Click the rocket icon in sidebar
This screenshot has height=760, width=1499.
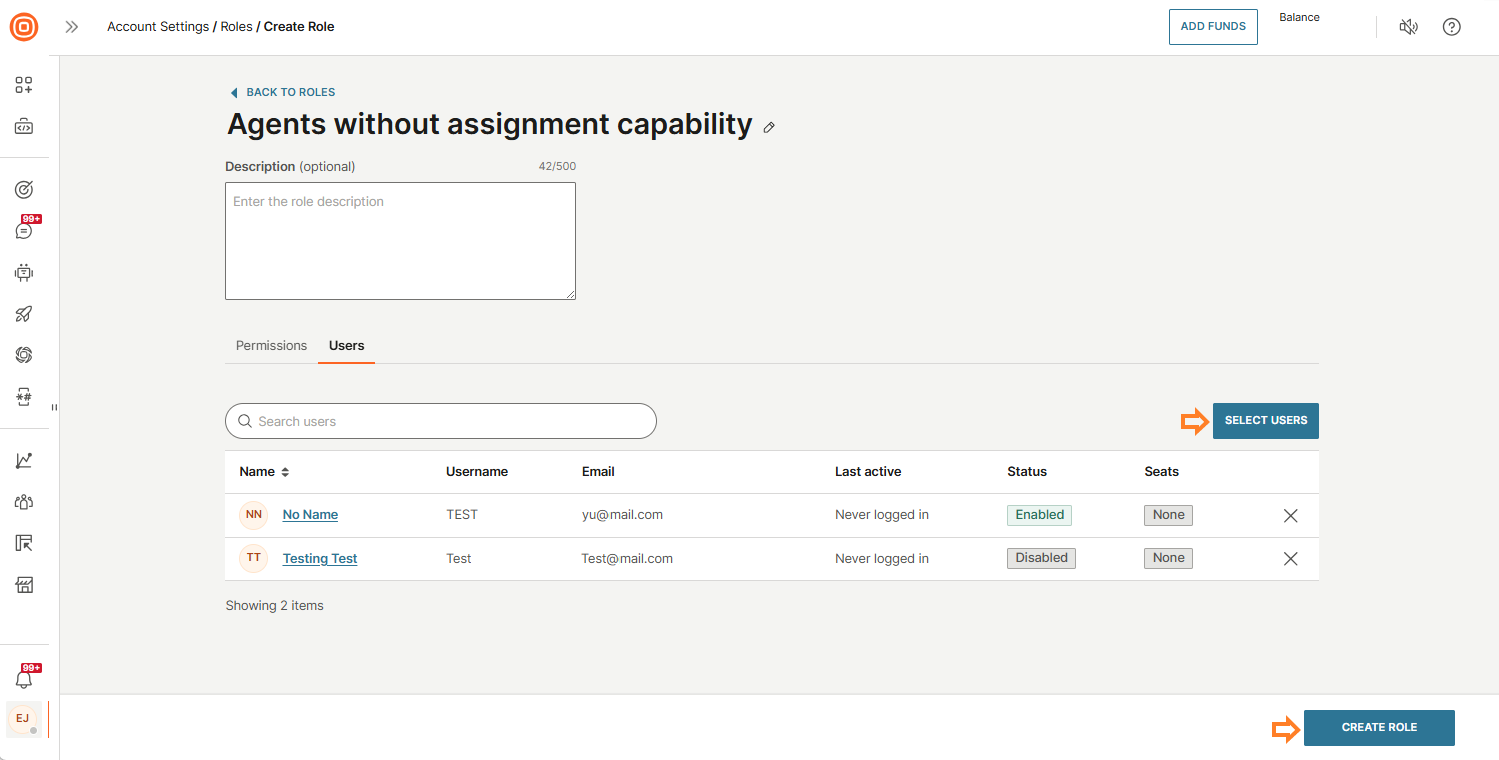pos(24,314)
